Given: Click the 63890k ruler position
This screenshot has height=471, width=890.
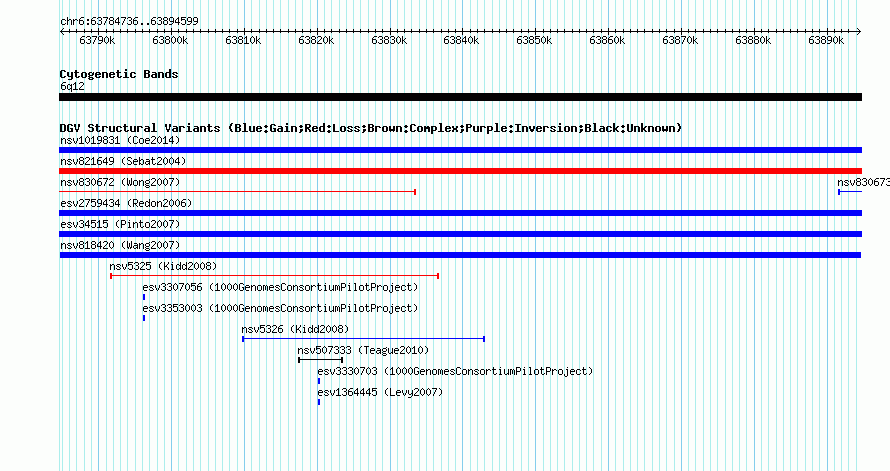Looking at the screenshot, I should [826, 40].
